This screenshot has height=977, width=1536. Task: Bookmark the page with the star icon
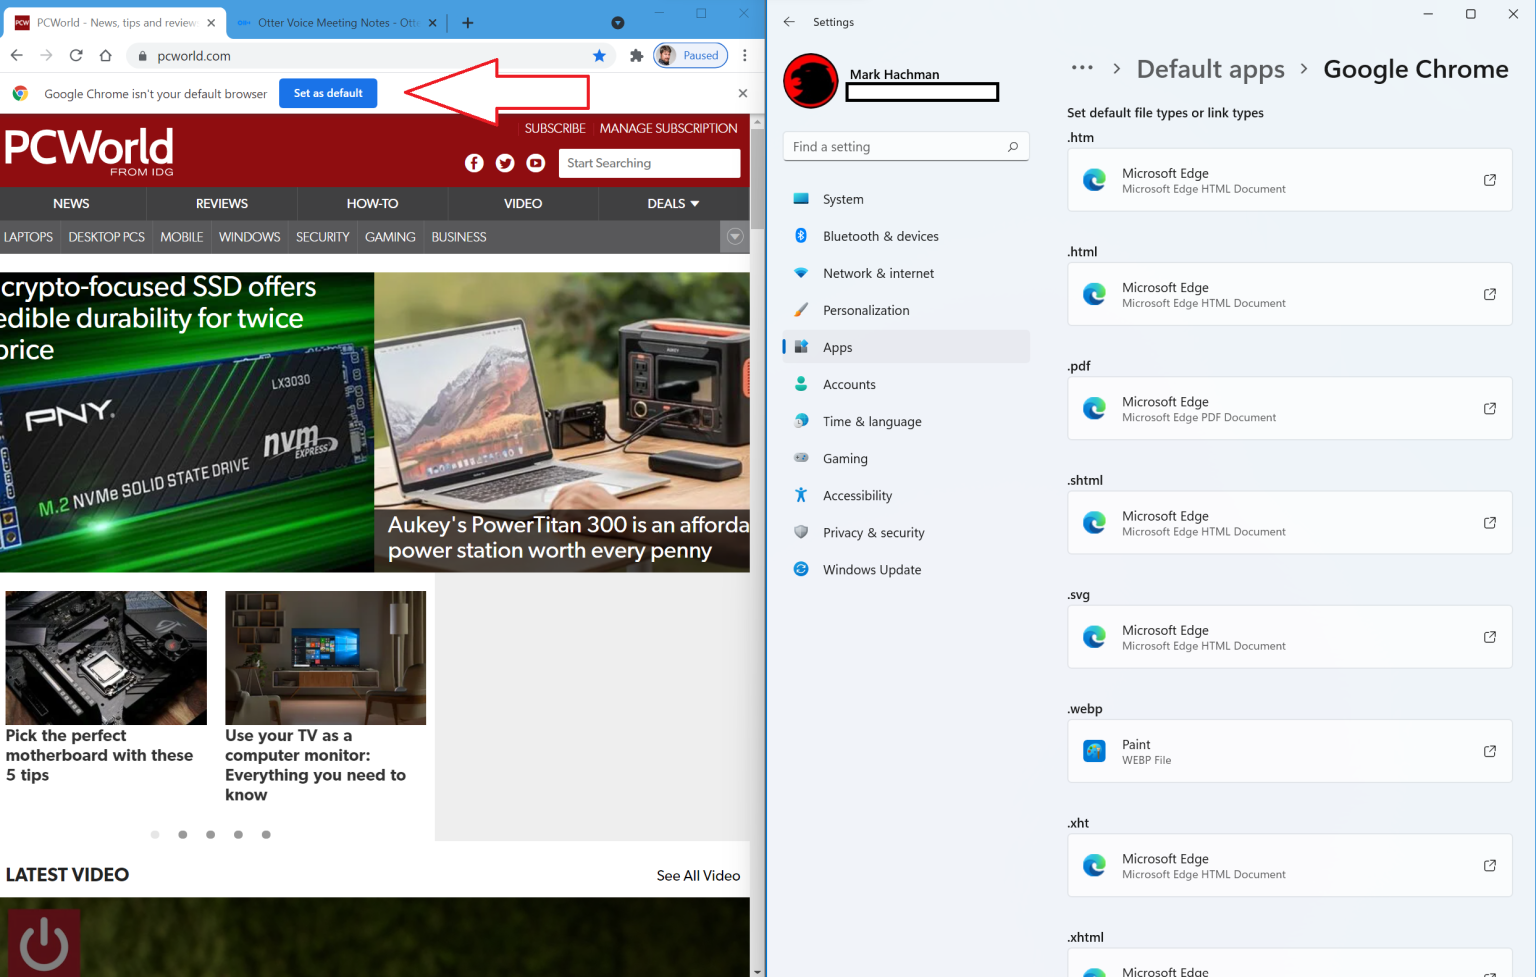click(599, 56)
